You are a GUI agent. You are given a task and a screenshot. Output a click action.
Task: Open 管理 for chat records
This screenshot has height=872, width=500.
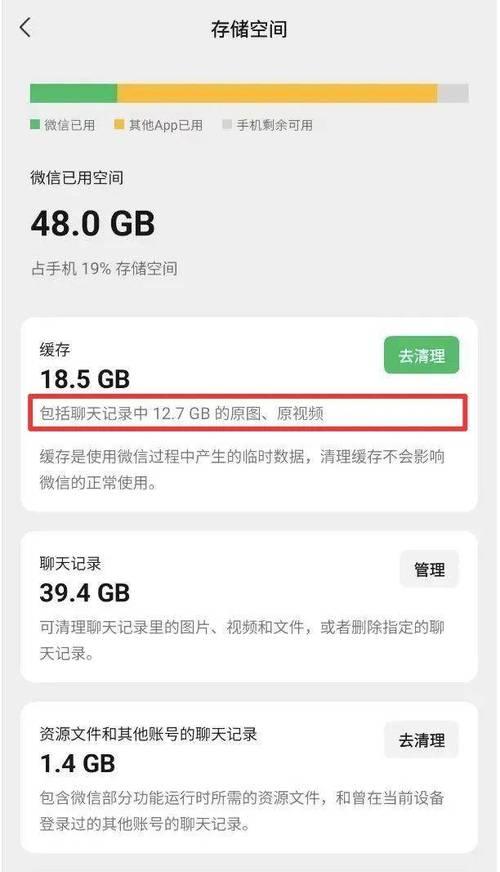tap(429, 569)
